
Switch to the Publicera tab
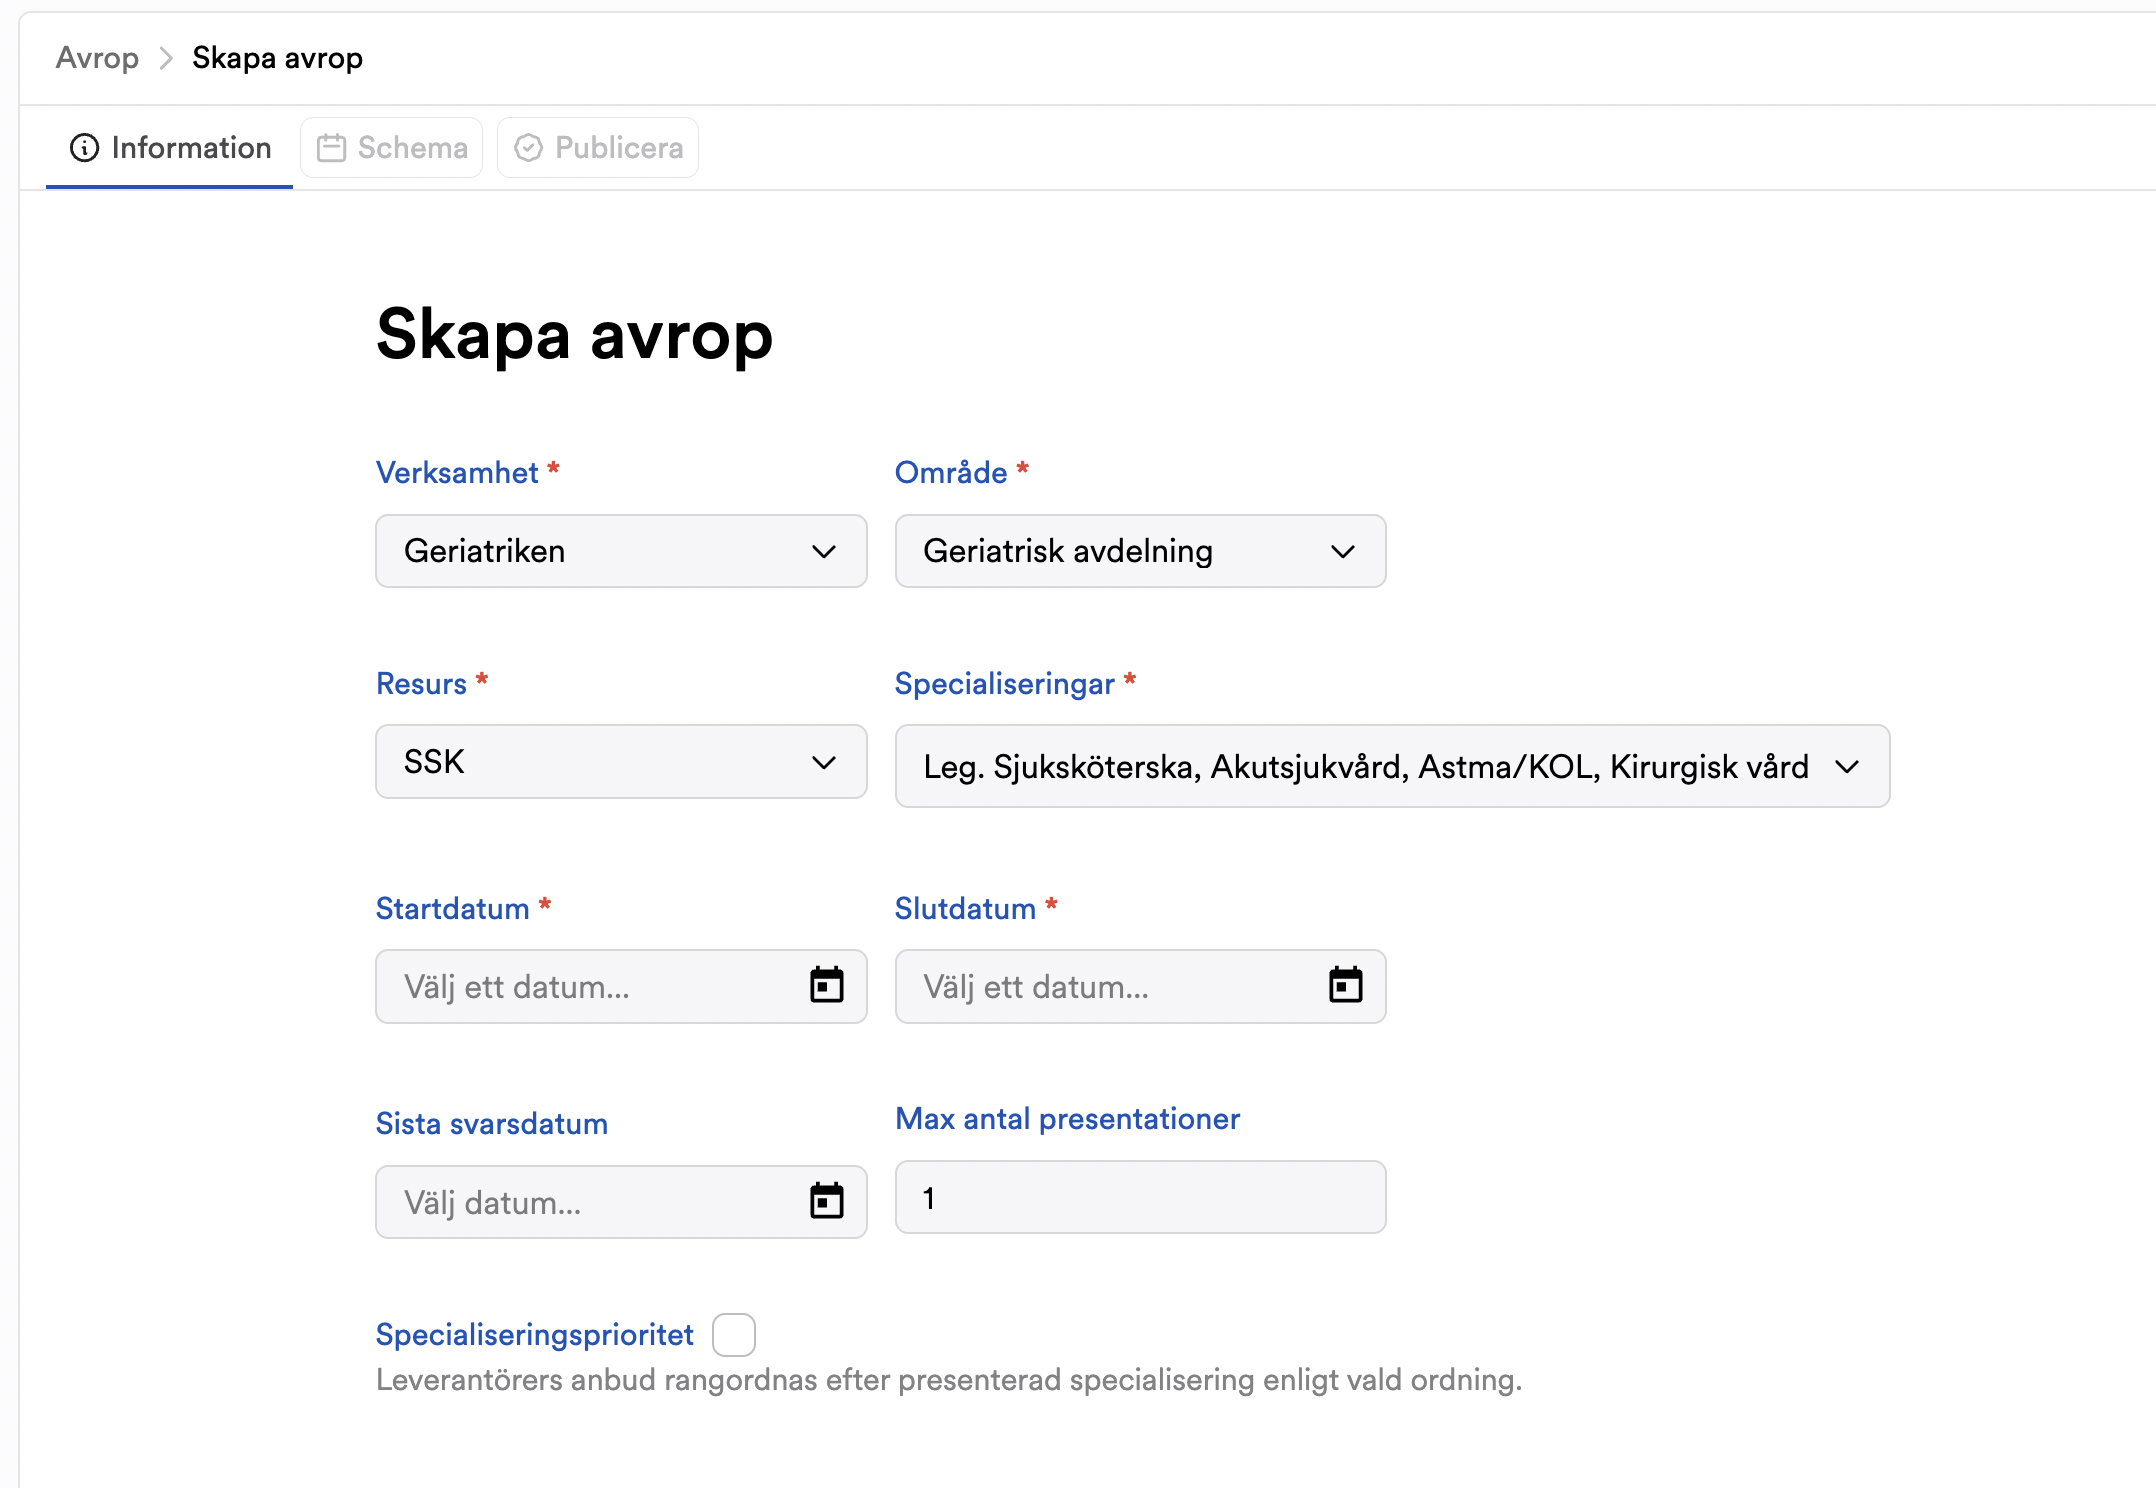(598, 148)
